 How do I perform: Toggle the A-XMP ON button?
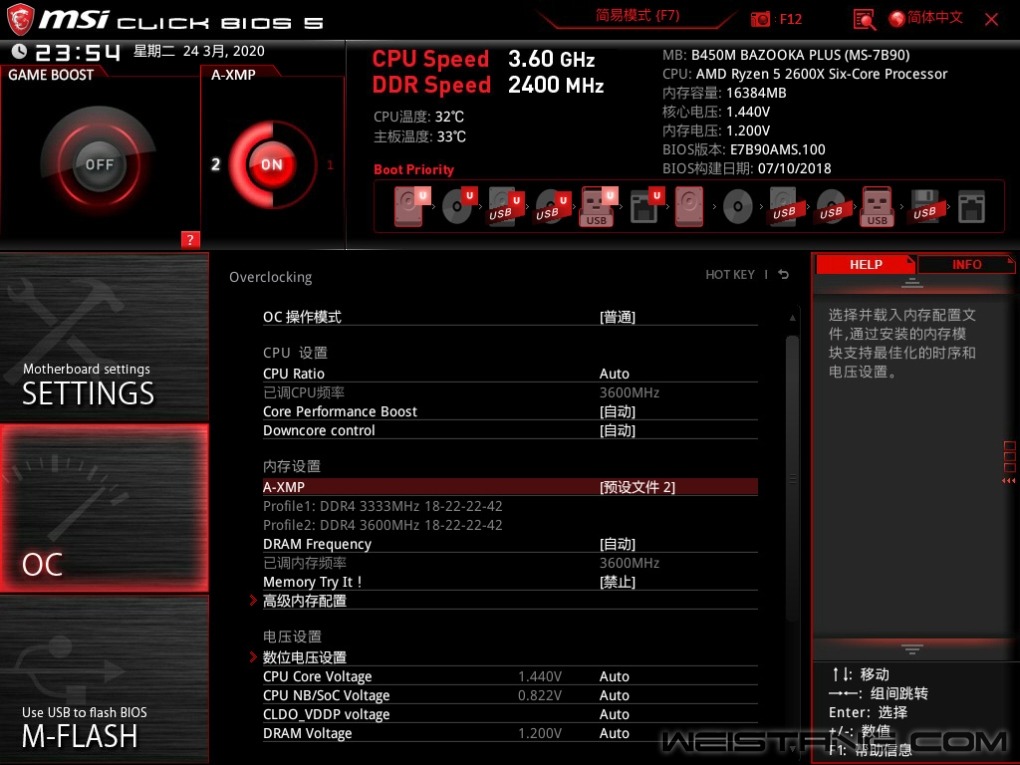[x=272, y=164]
